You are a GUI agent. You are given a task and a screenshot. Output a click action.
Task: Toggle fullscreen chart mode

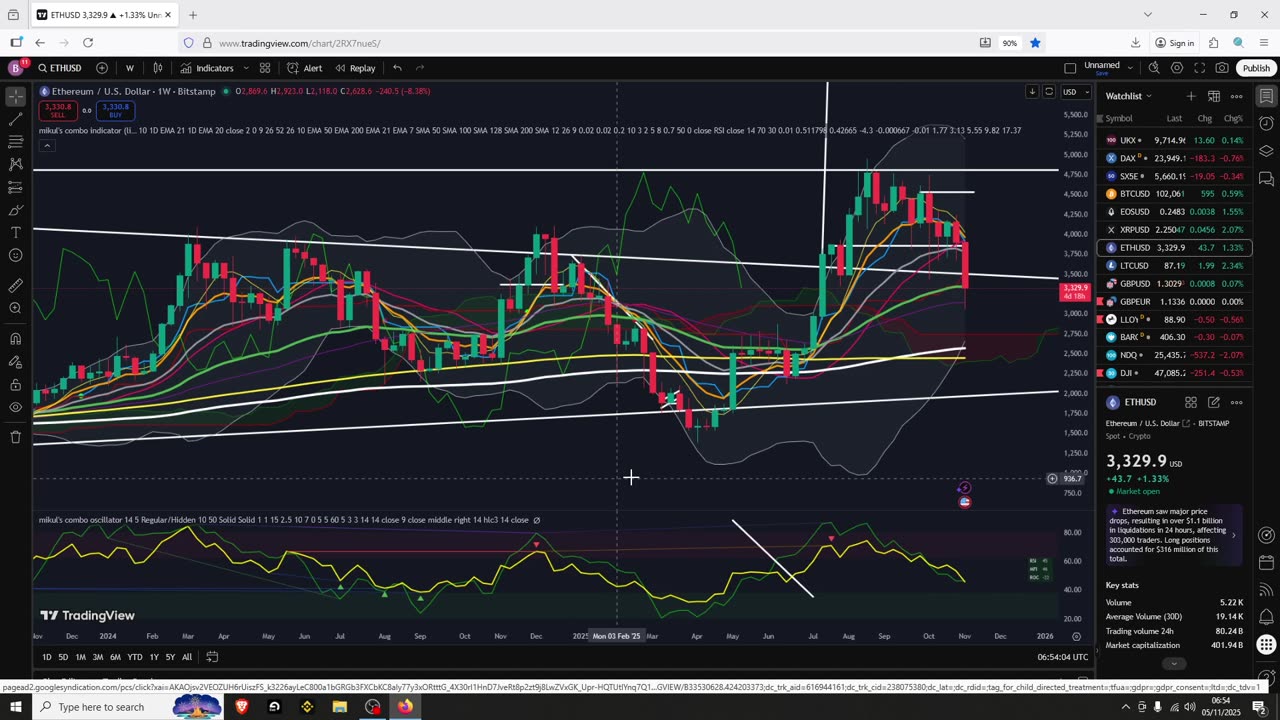[1199, 68]
